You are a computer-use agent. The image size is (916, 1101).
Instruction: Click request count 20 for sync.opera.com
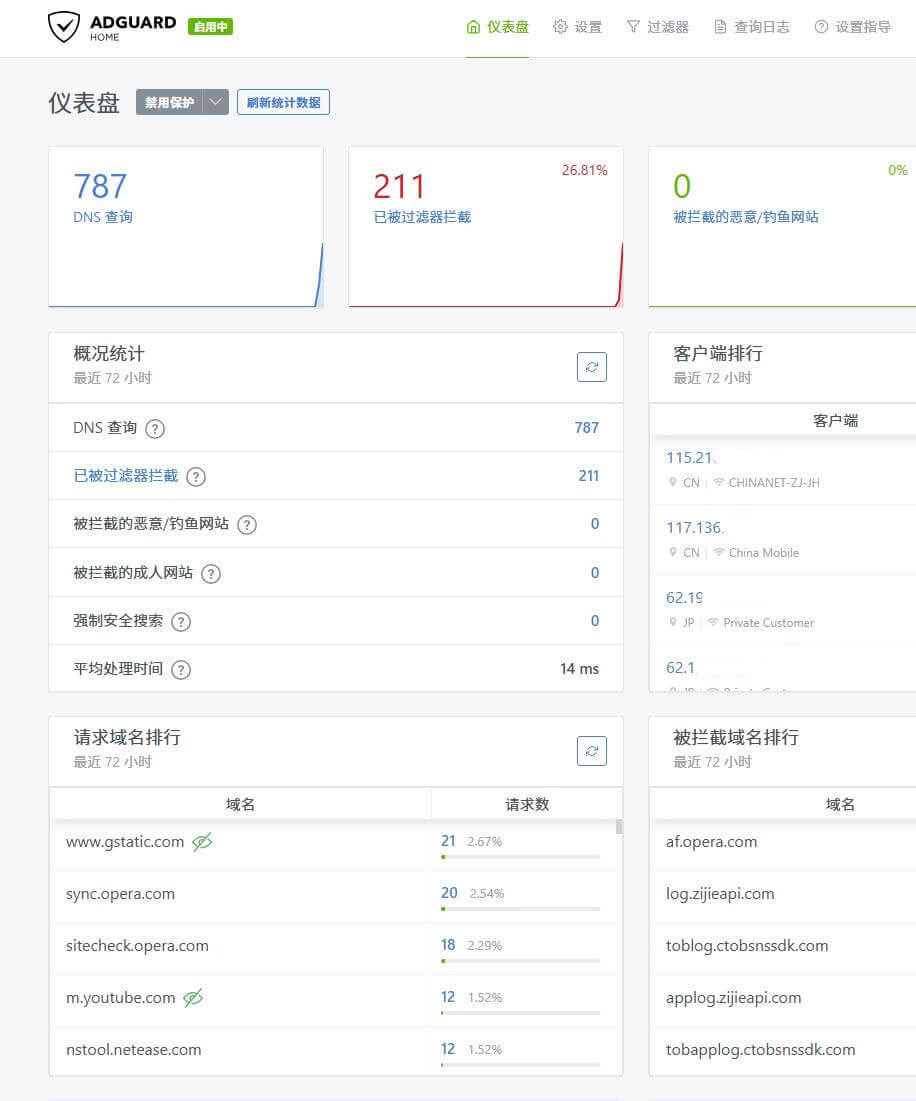tap(449, 892)
